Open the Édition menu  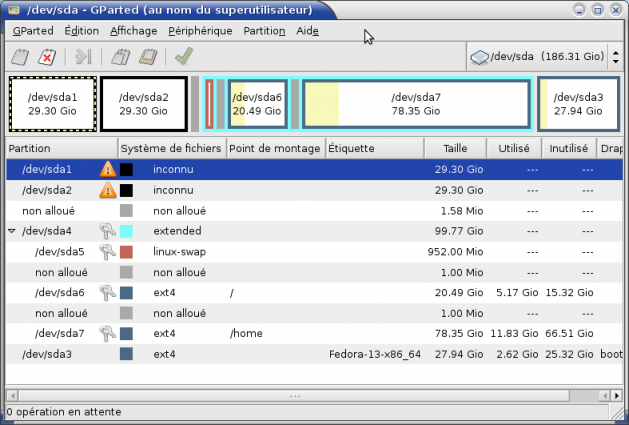tap(82, 31)
